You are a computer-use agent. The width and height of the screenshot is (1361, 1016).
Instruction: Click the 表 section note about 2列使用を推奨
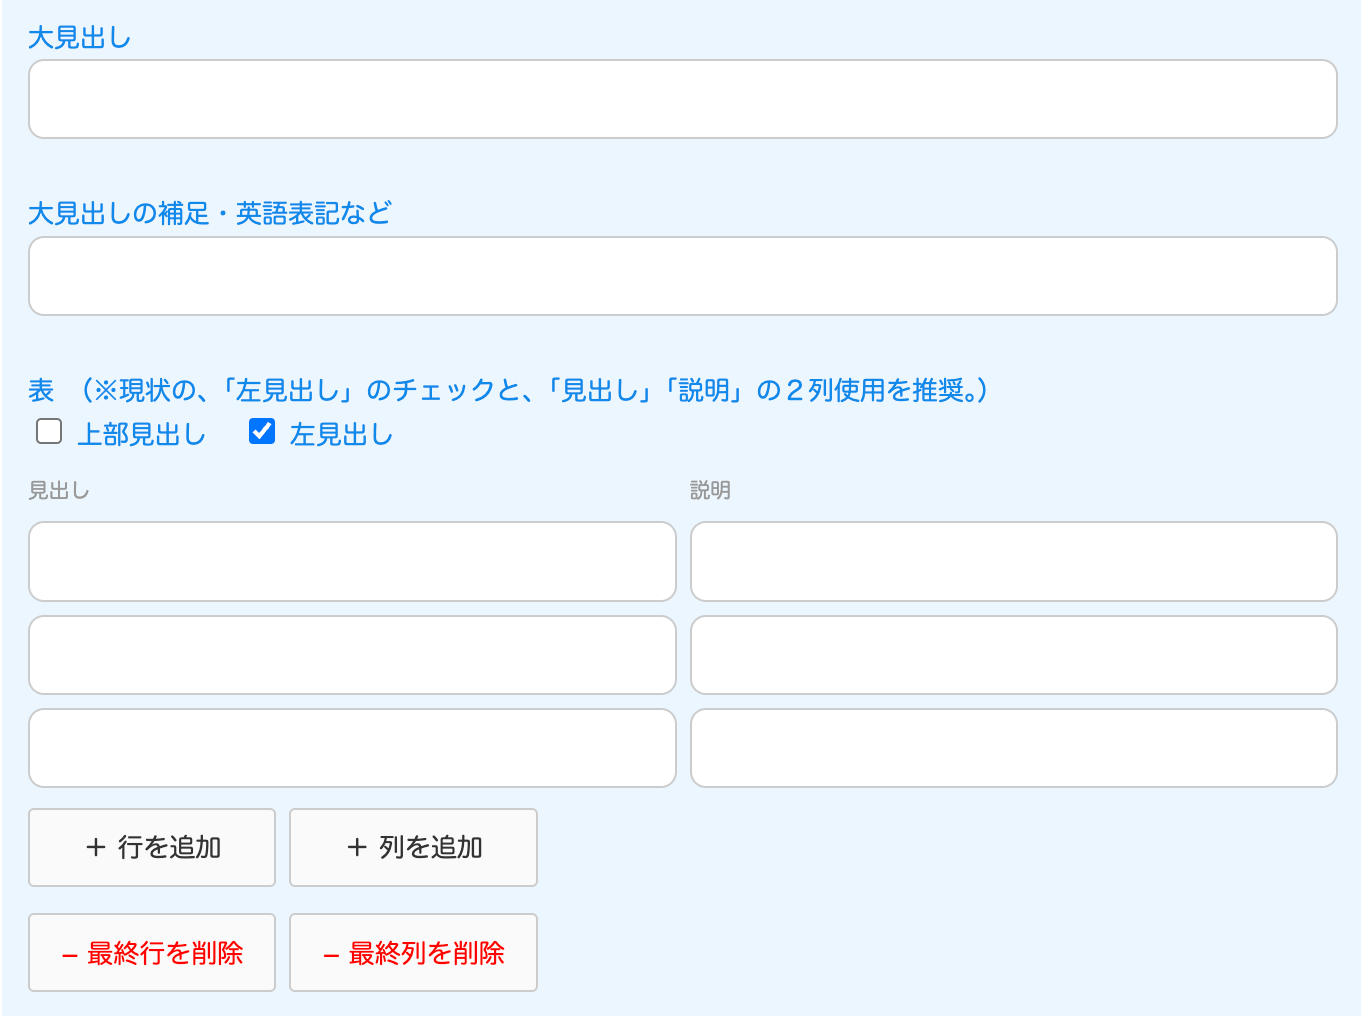tap(535, 390)
